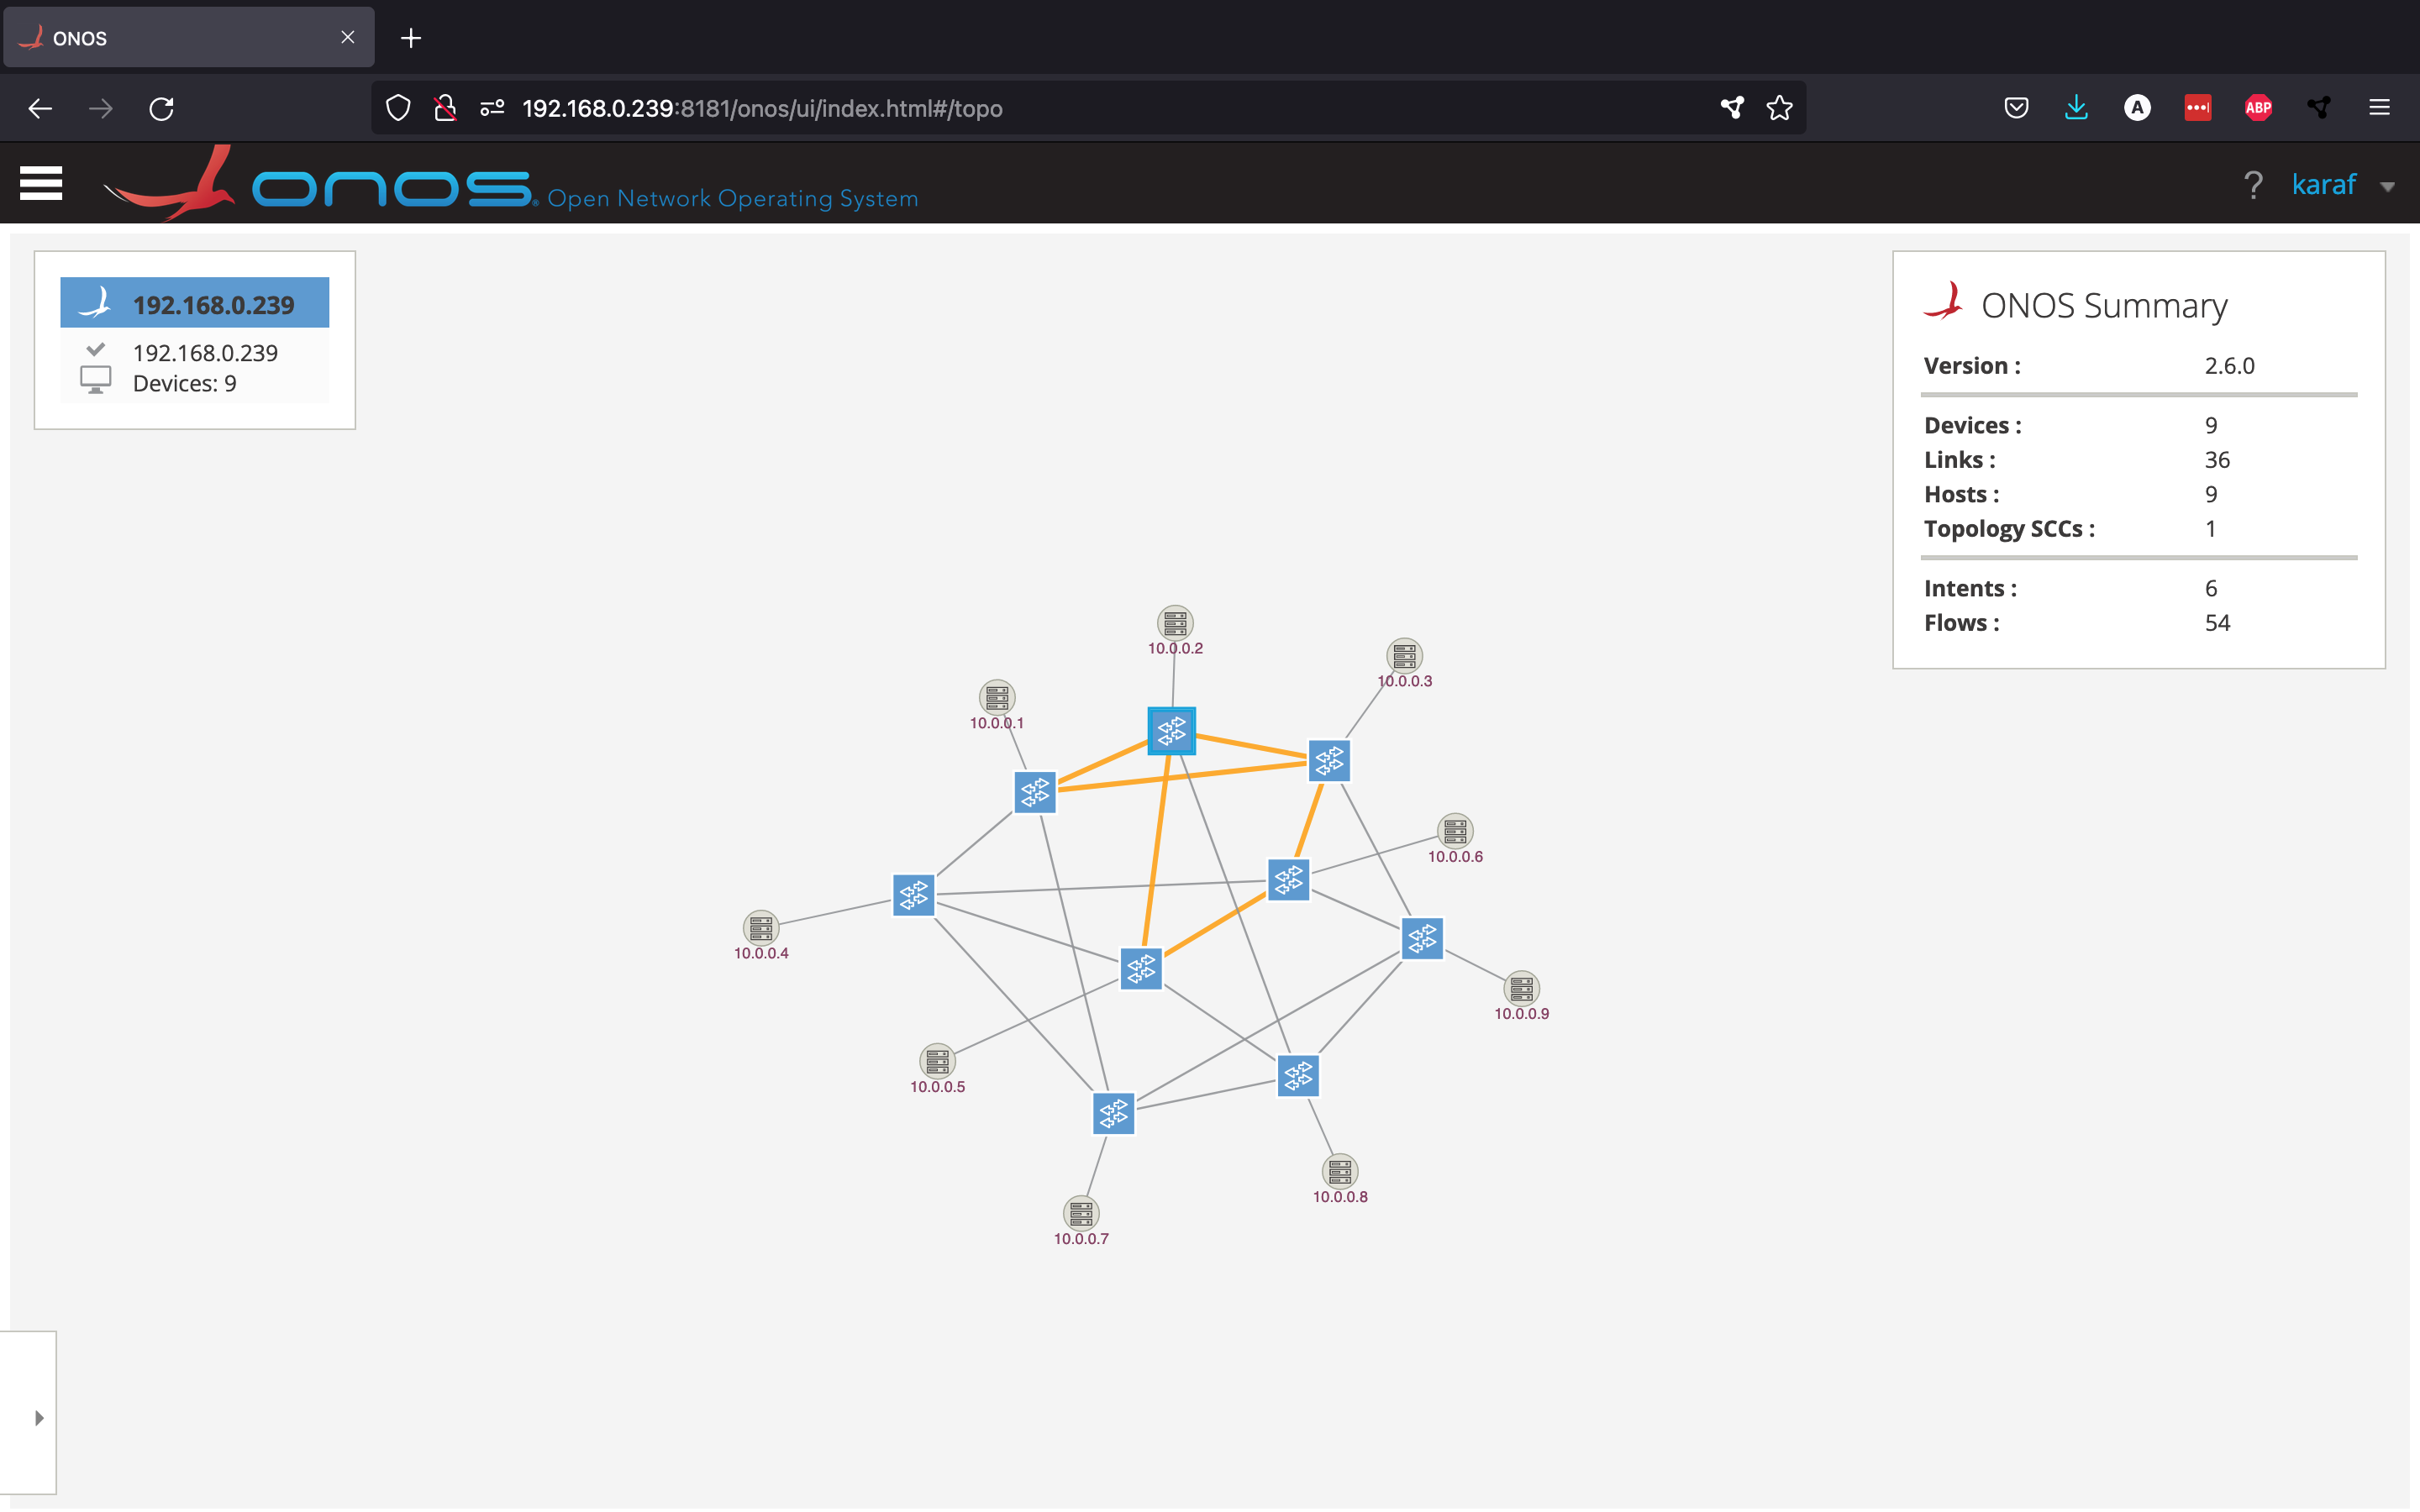Click the 'Devices: 9' instance text
This screenshot has width=2420, height=1512.
(x=185, y=384)
